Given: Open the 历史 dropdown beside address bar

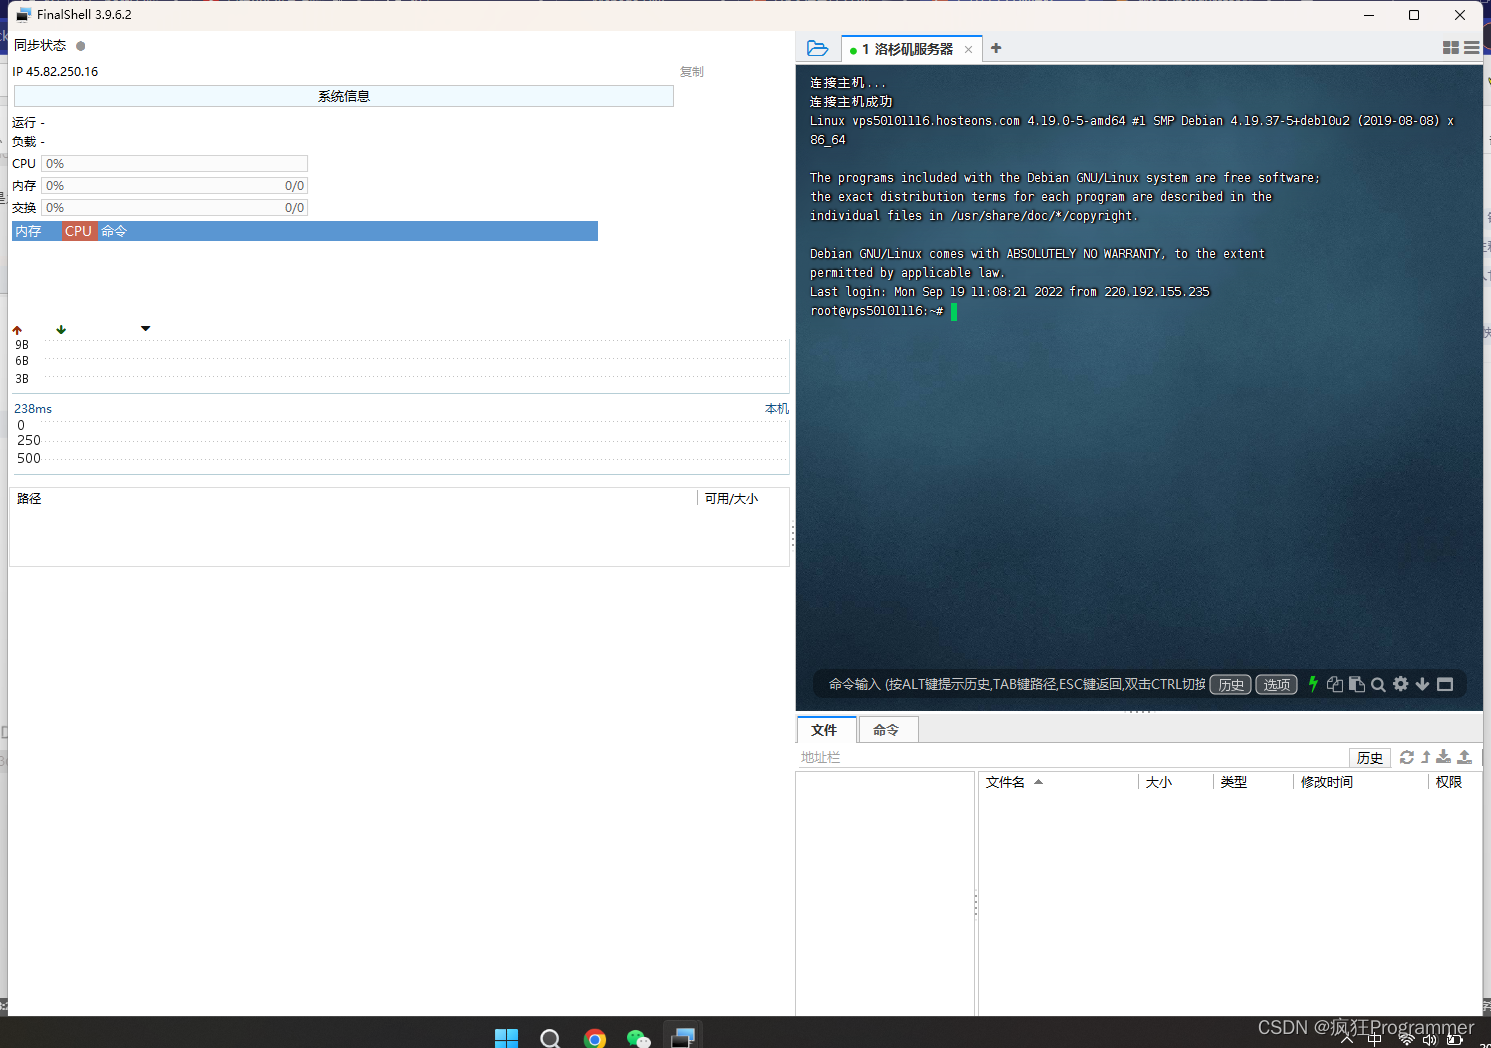Looking at the screenshot, I should coord(1369,758).
